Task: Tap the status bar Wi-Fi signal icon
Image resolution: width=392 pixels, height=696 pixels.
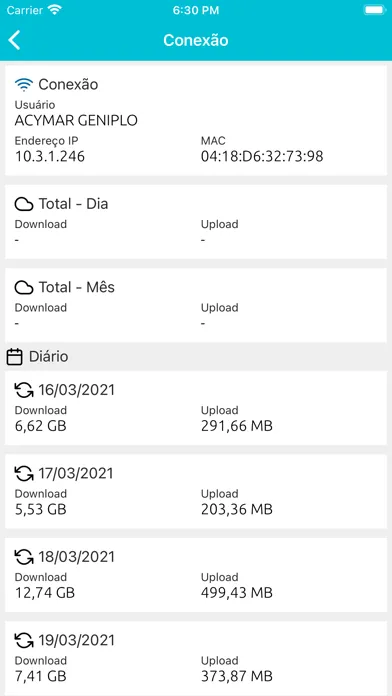Action: pos(55,10)
